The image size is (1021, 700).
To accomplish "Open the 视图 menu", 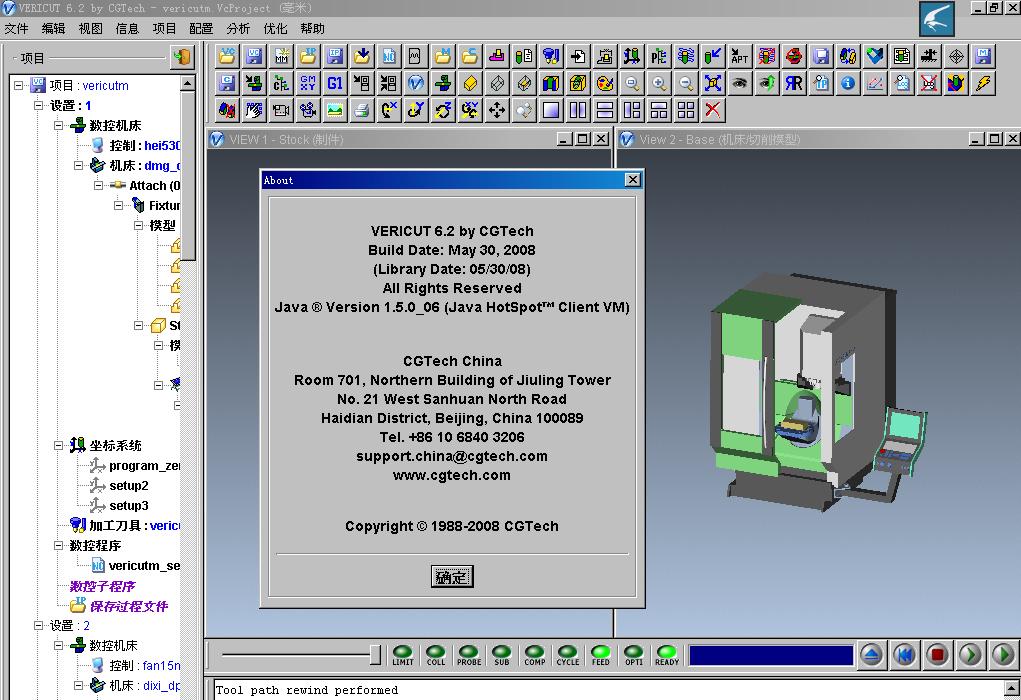I will (91, 29).
